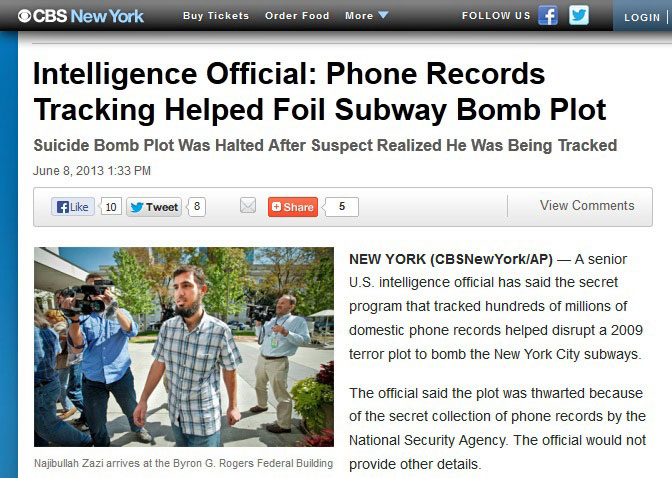
Task: Open the More menu item
Action: click(x=359, y=16)
